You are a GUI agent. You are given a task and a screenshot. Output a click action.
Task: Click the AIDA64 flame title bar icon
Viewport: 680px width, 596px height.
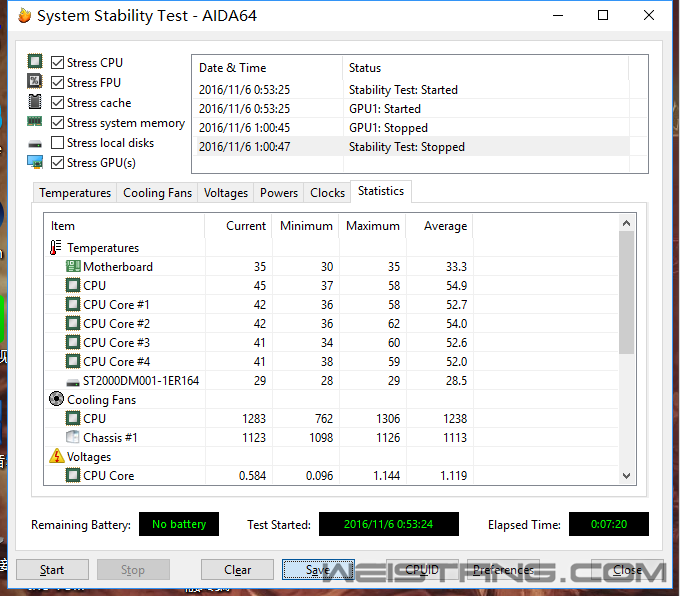25,16
